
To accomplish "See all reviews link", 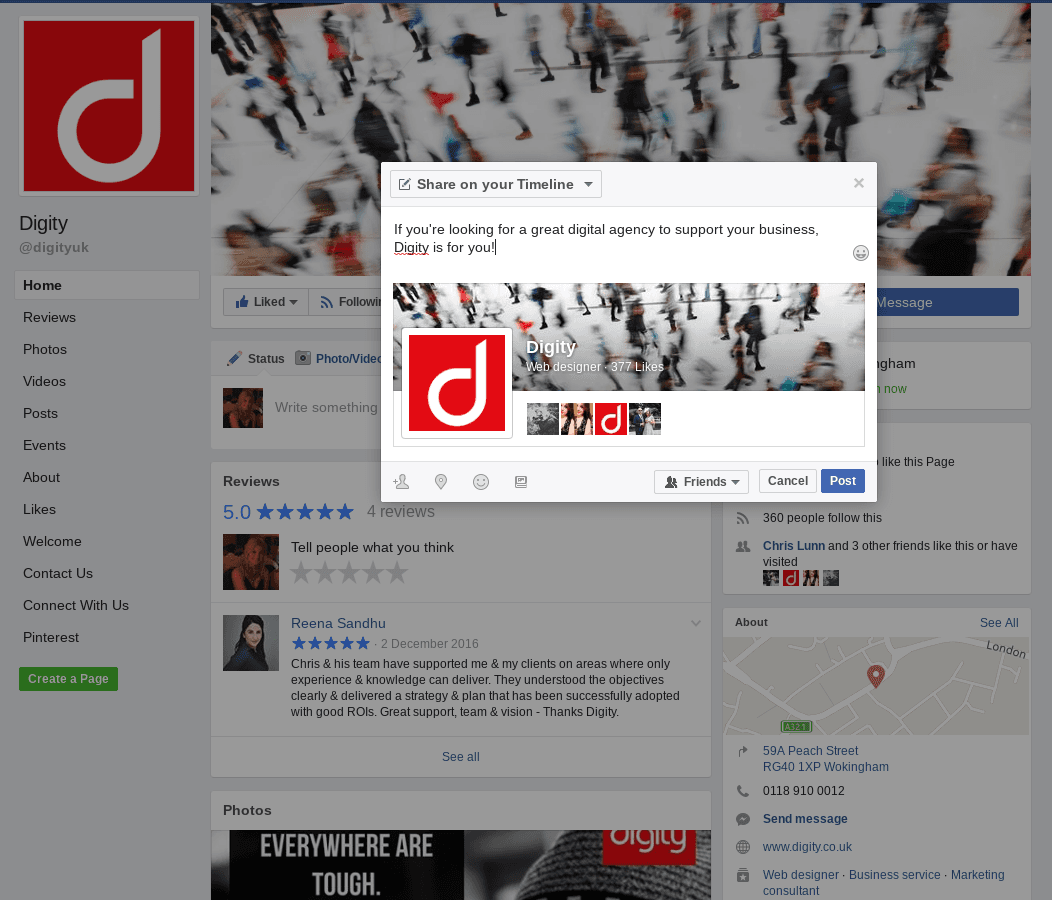I will (461, 756).
